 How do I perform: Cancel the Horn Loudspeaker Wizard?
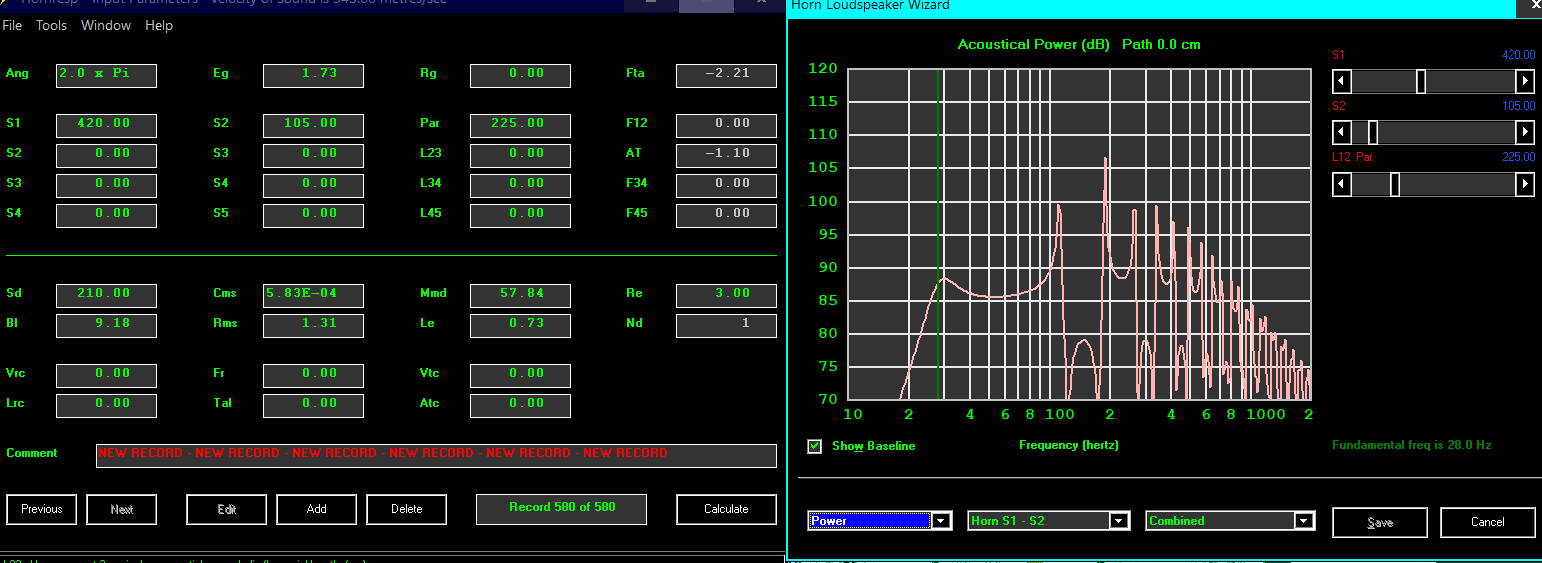(1488, 522)
